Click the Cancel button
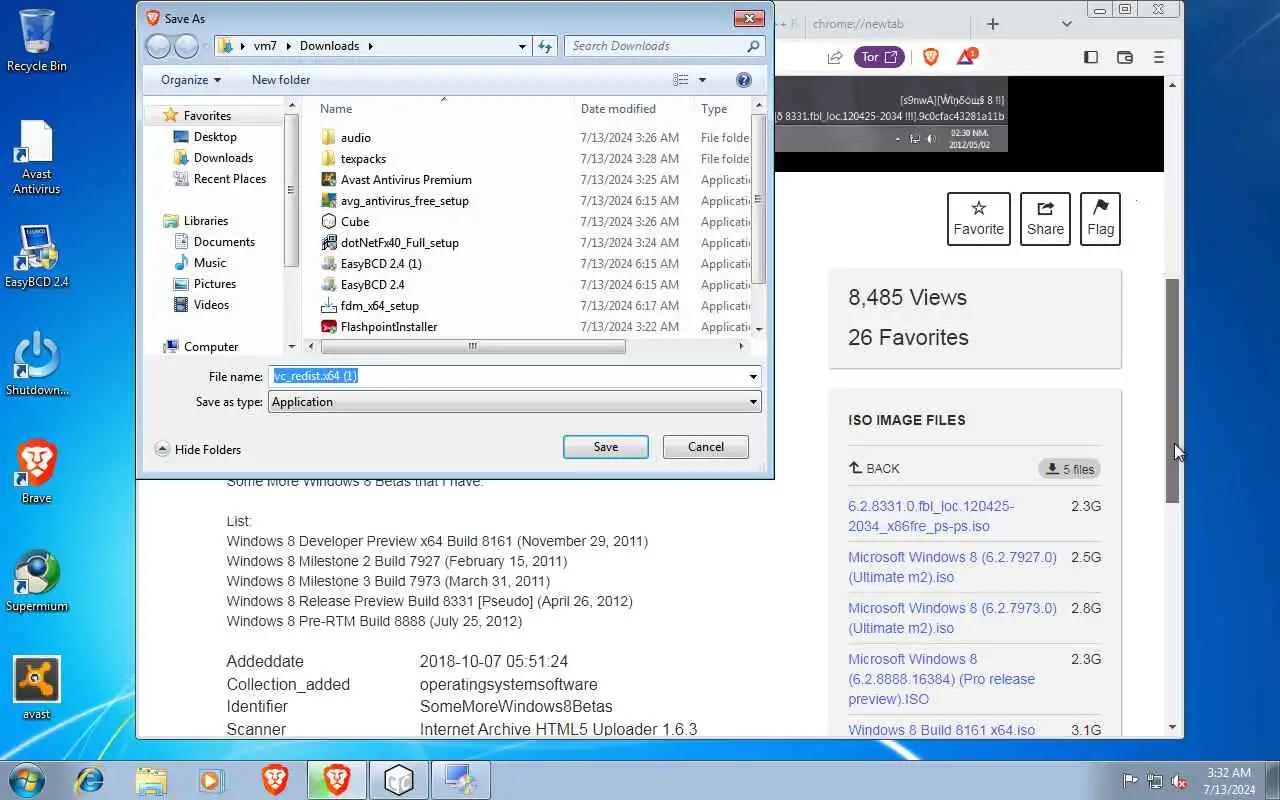This screenshot has width=1280, height=800. [706, 447]
